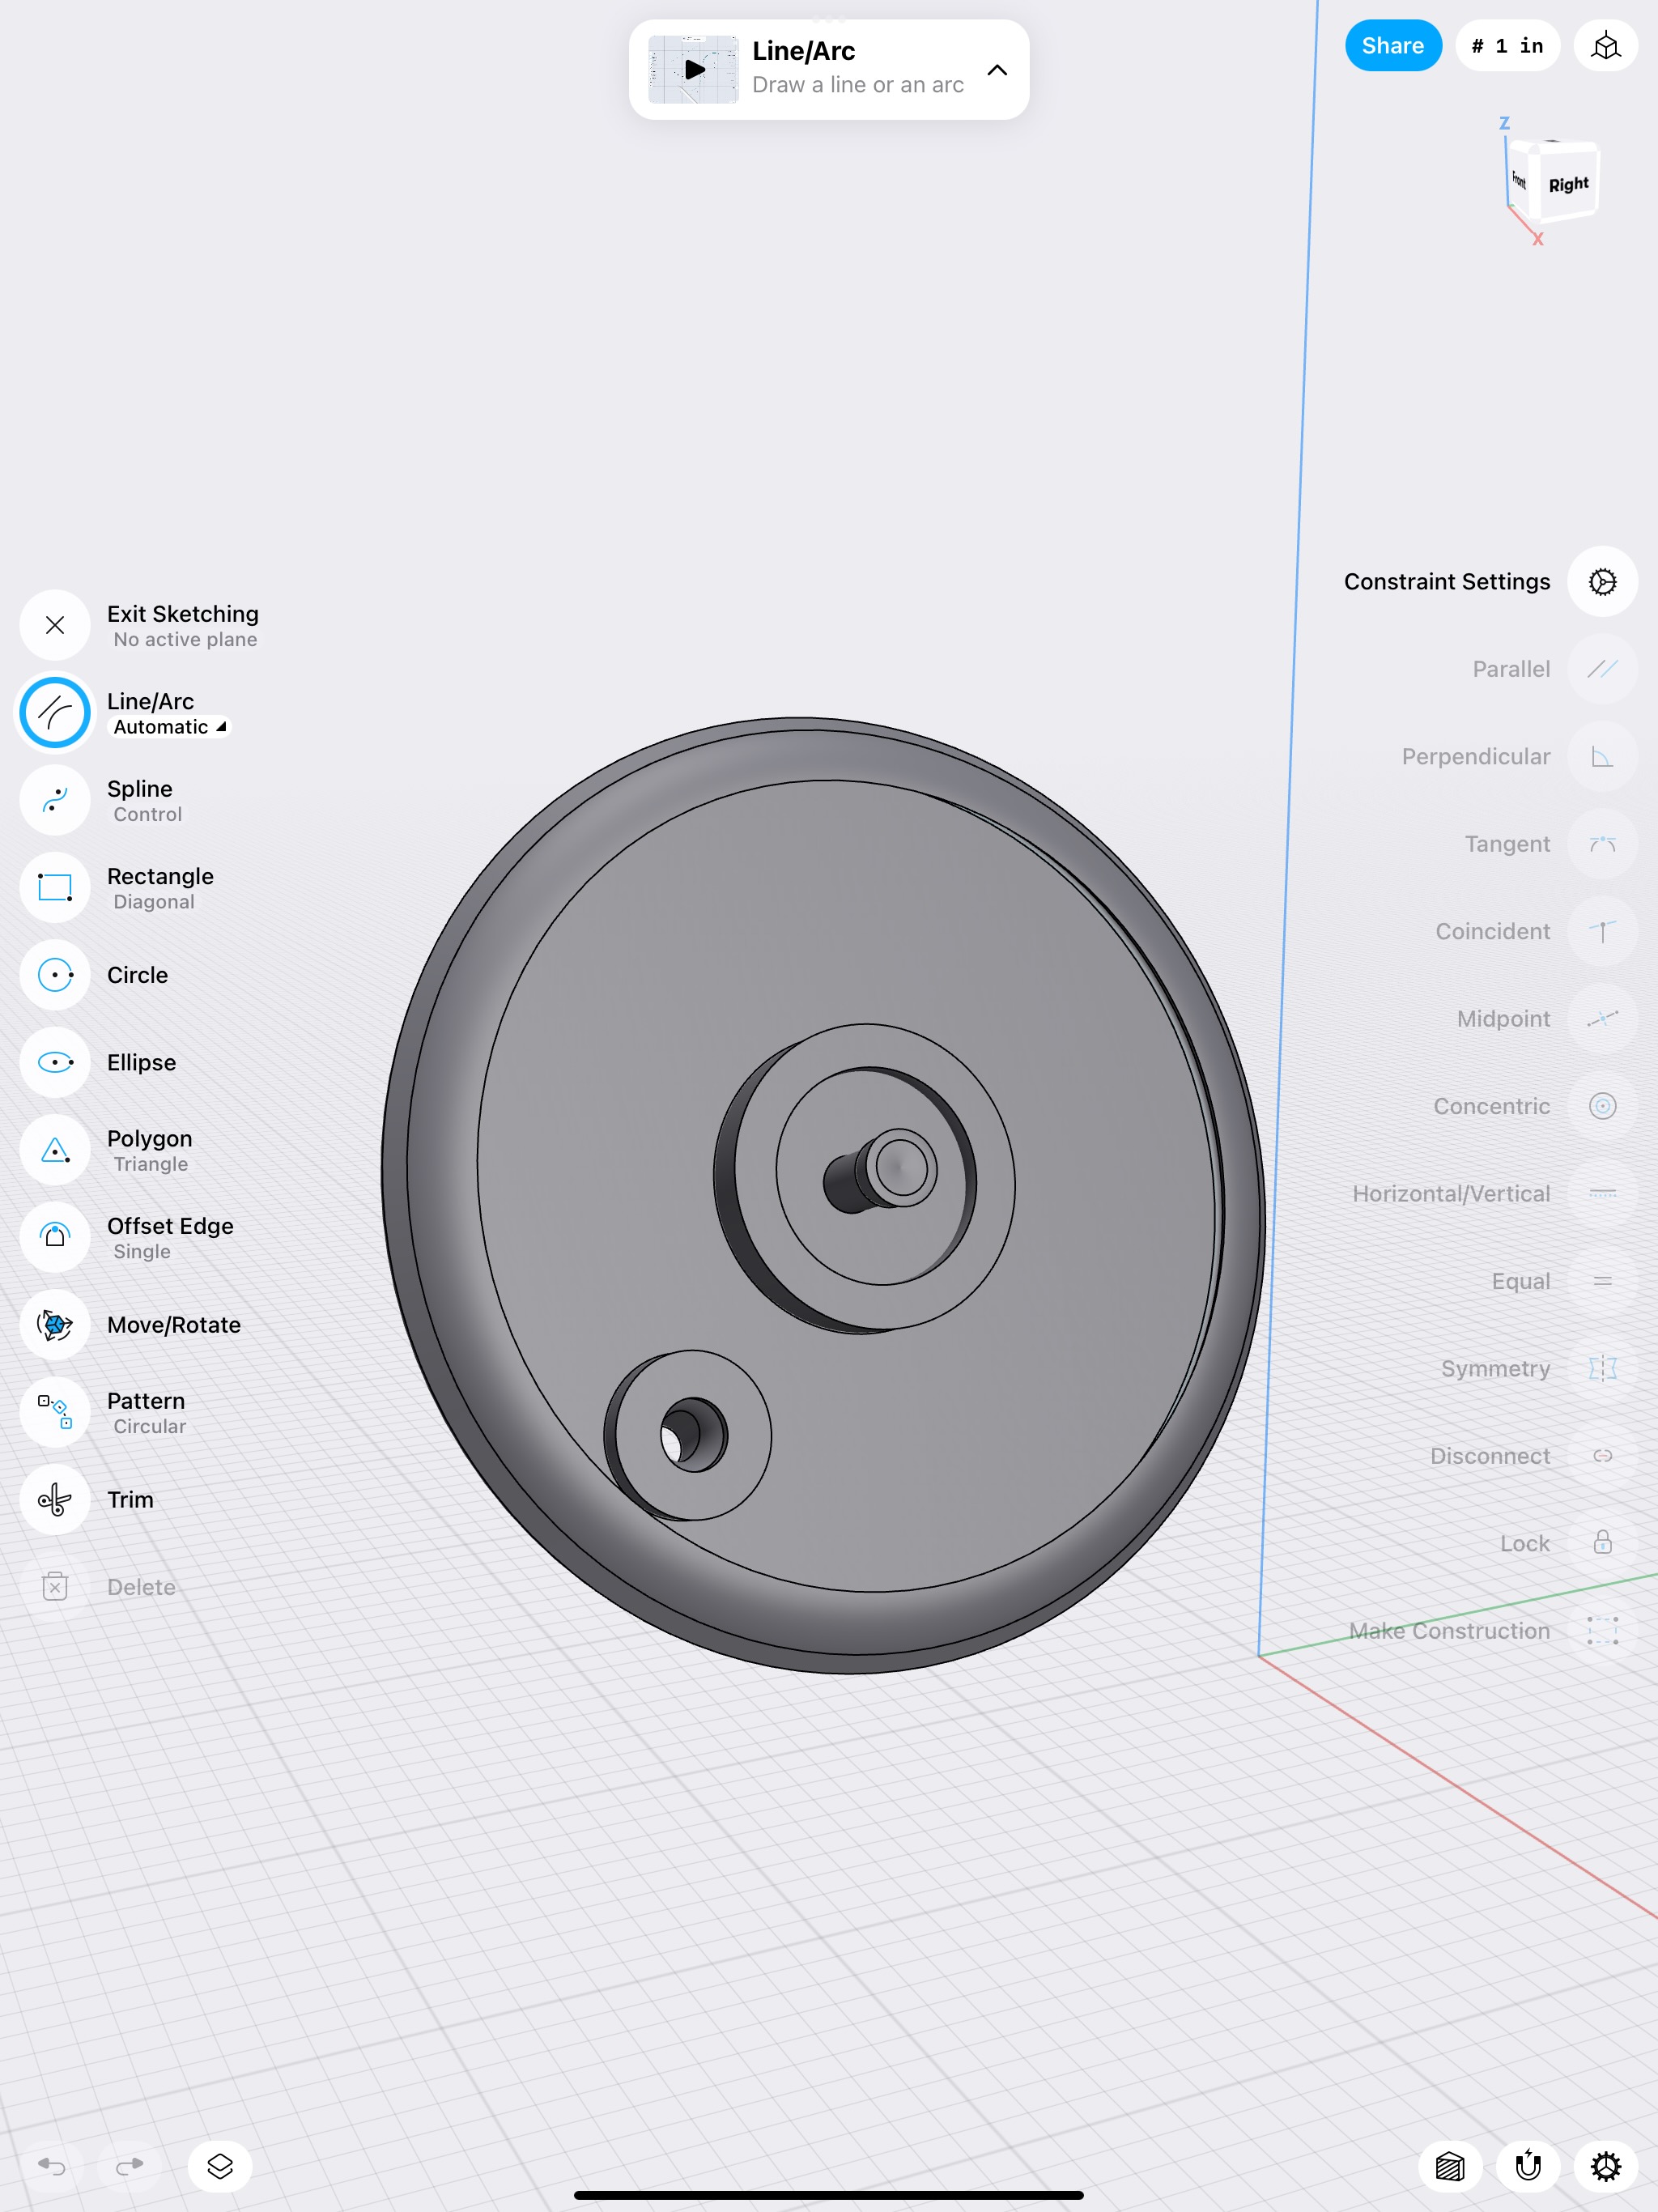The image size is (1658, 2212).
Task: Select the Spline tool icon
Action: 55,800
